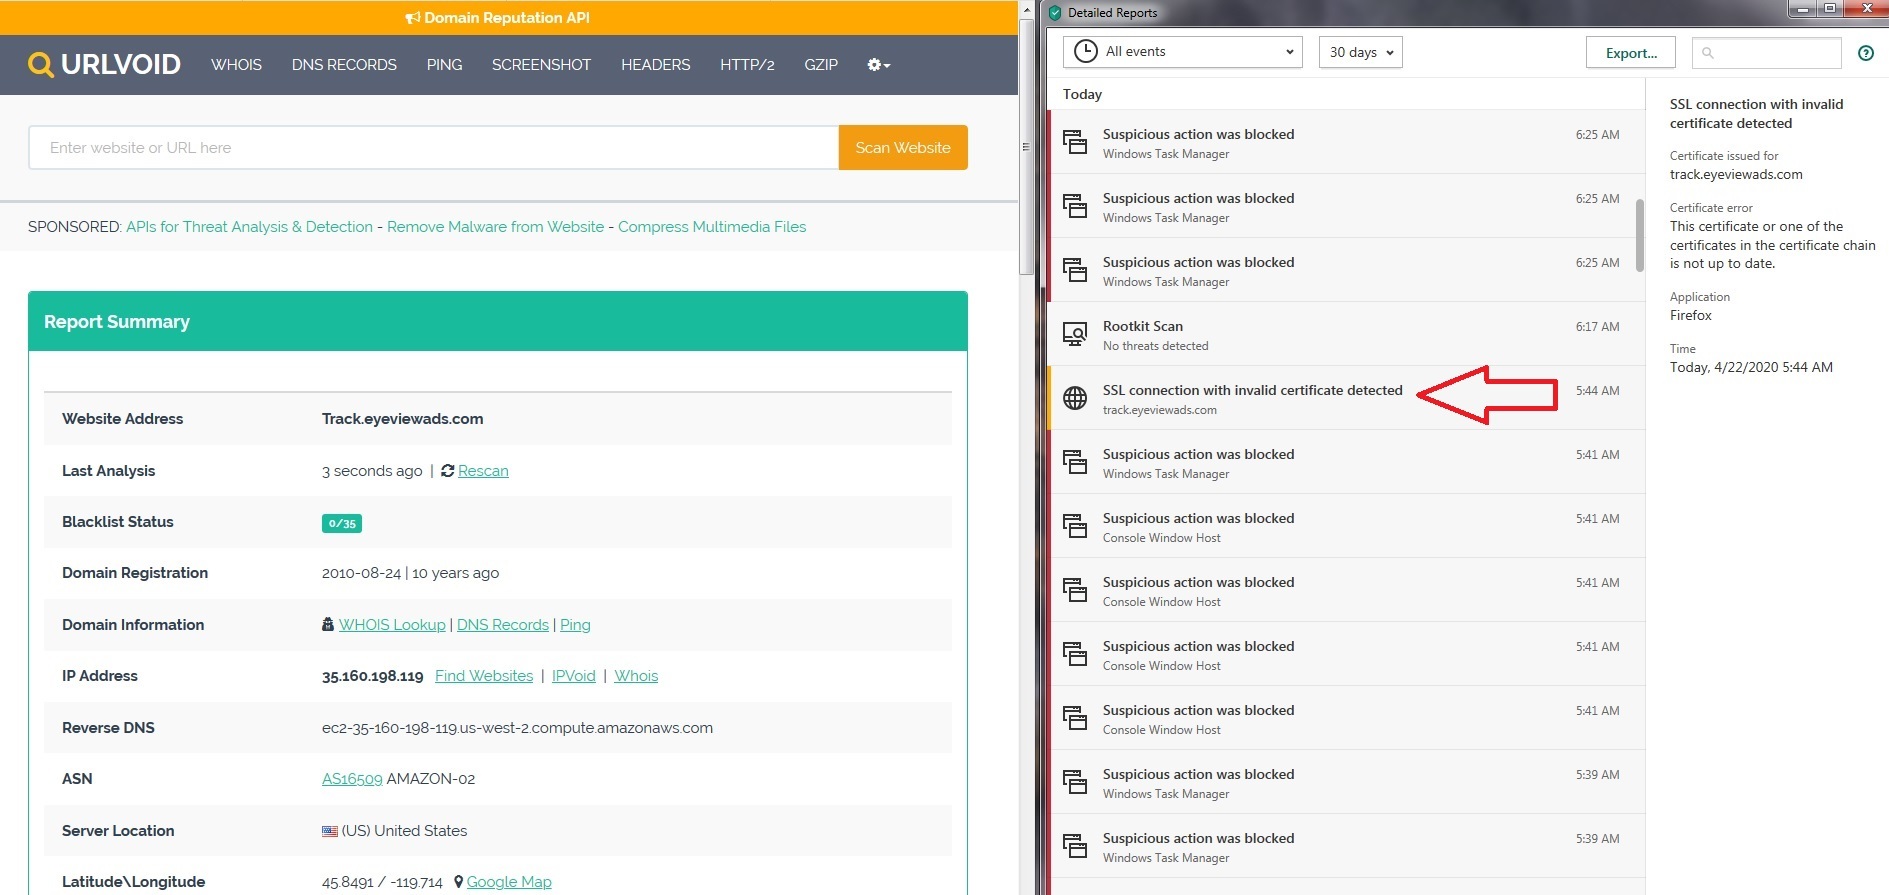Click the Detailed Reports shield title icon
Screen dimensions: 1889x895
pyautogui.click(x=1054, y=13)
